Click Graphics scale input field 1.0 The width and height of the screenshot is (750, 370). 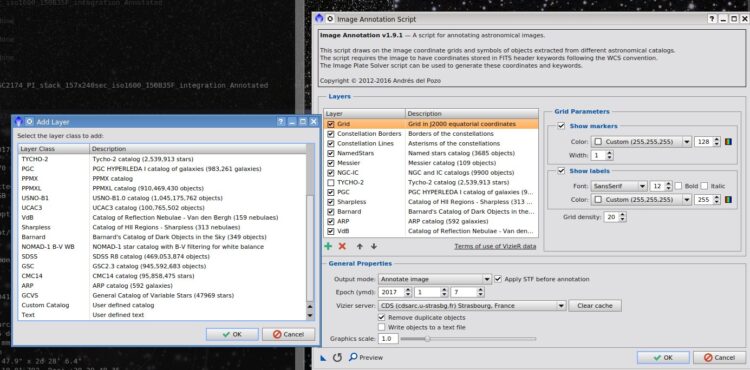click(388, 339)
